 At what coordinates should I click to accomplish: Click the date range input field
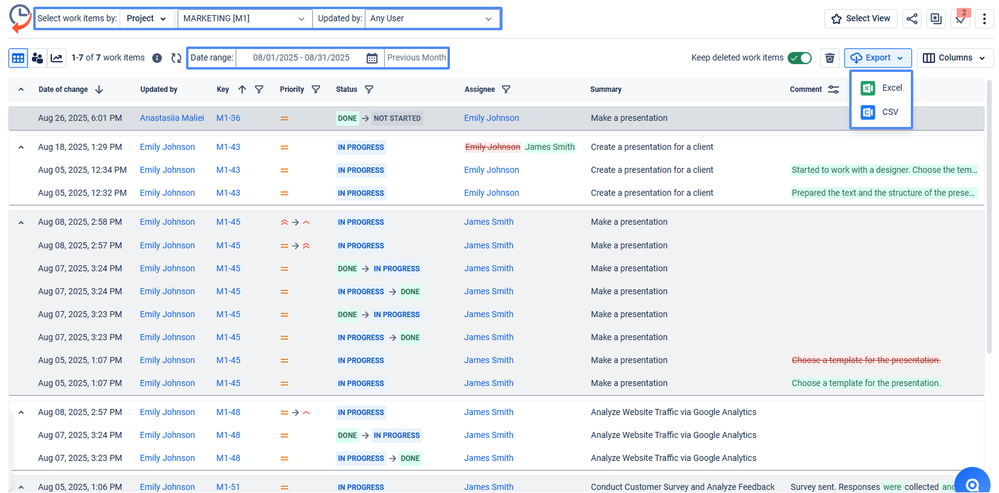point(300,58)
